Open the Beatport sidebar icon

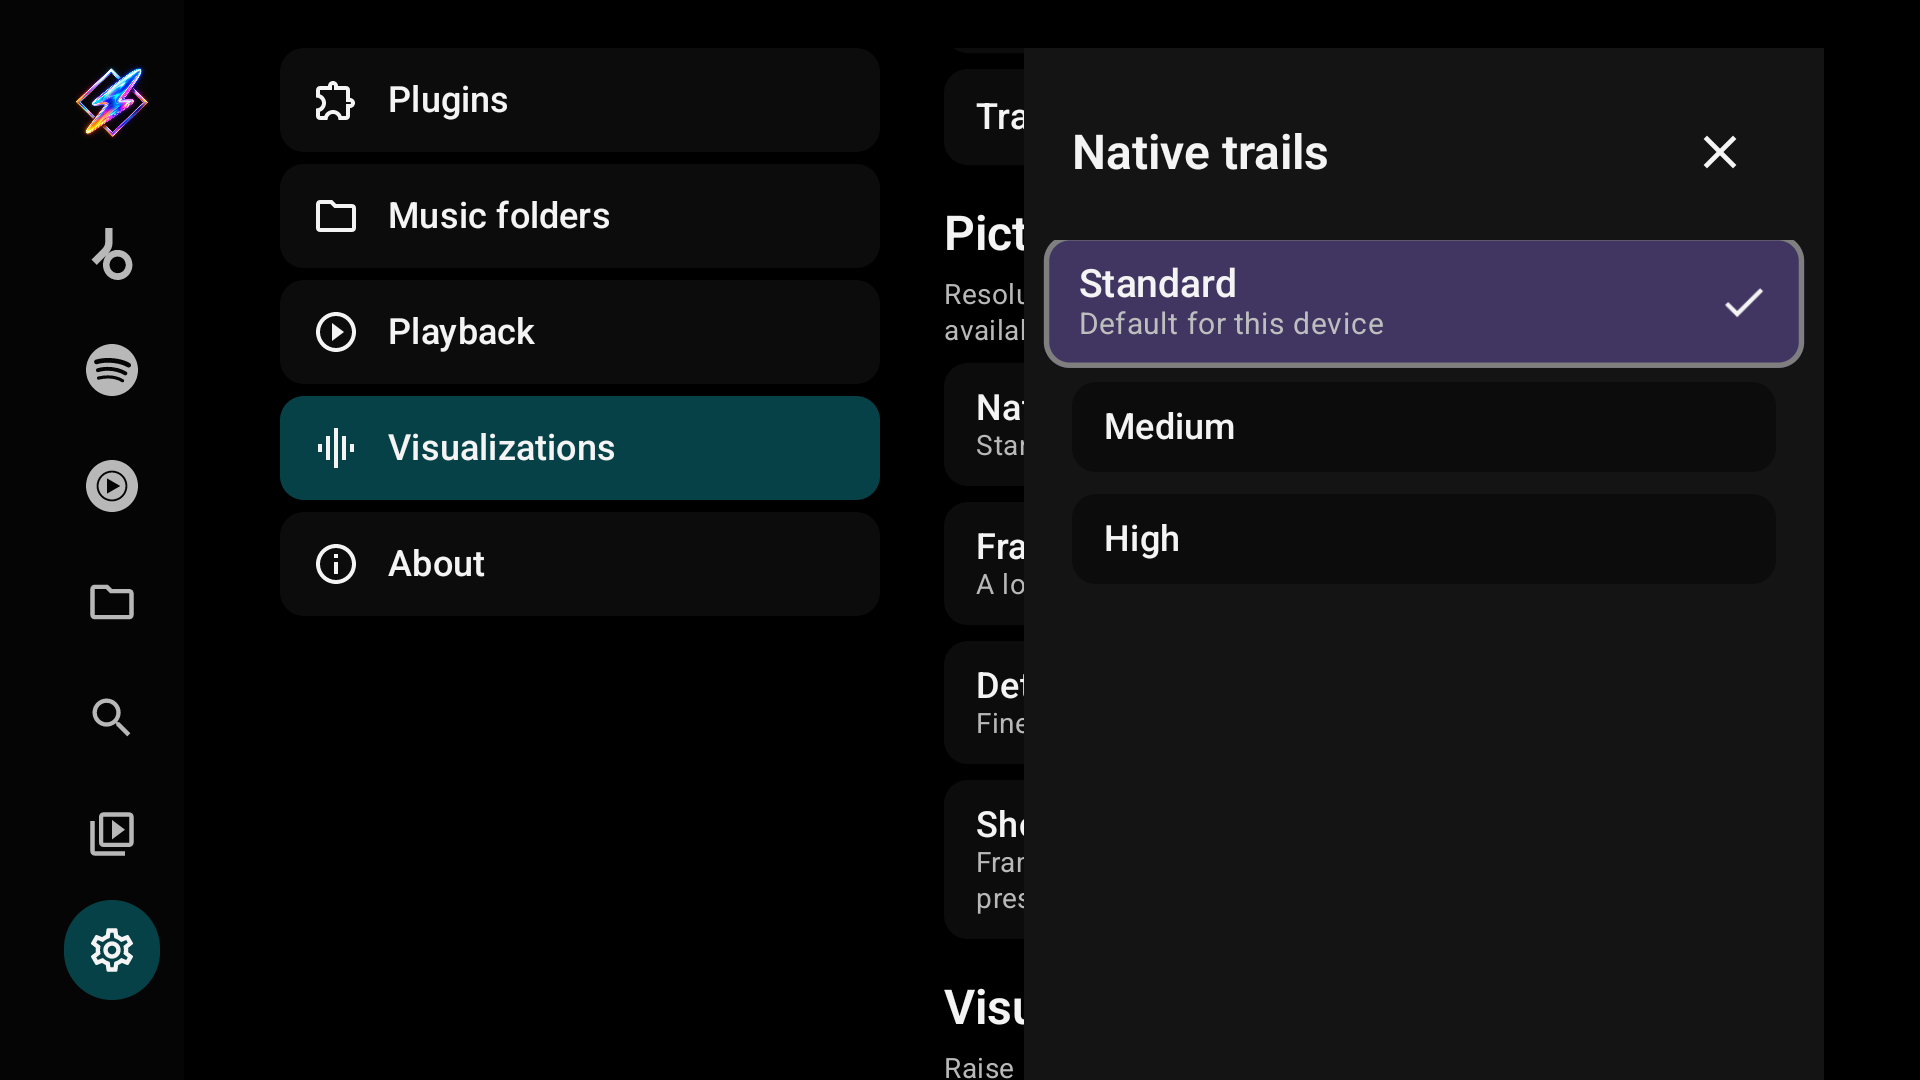coord(112,254)
